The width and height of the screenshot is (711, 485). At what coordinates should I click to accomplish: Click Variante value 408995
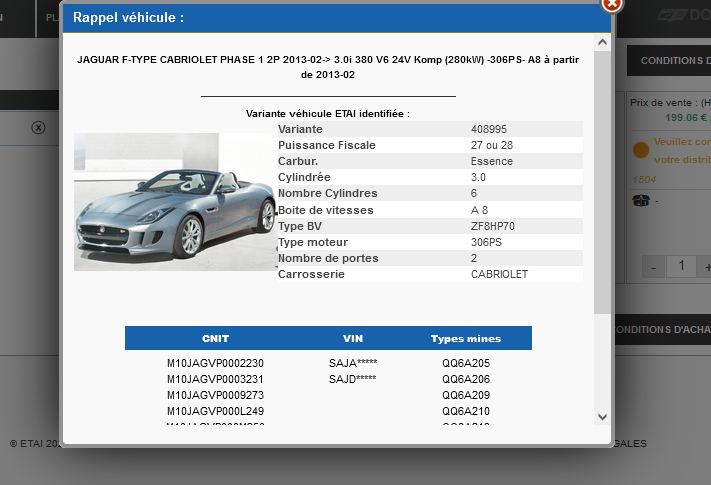489,129
